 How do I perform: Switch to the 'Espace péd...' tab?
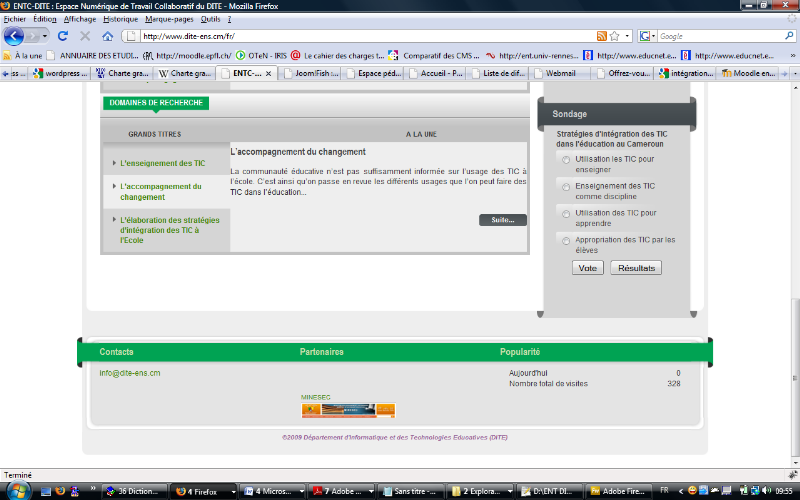(374, 73)
